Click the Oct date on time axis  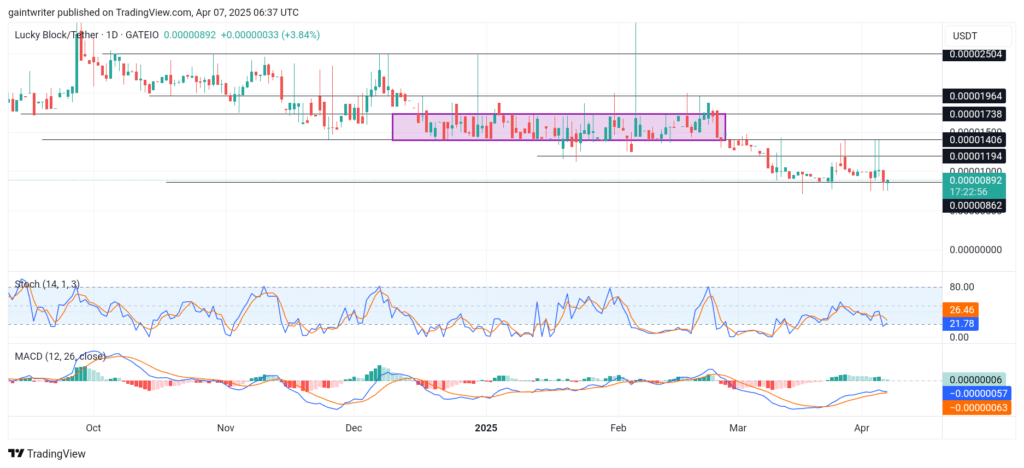click(x=93, y=428)
